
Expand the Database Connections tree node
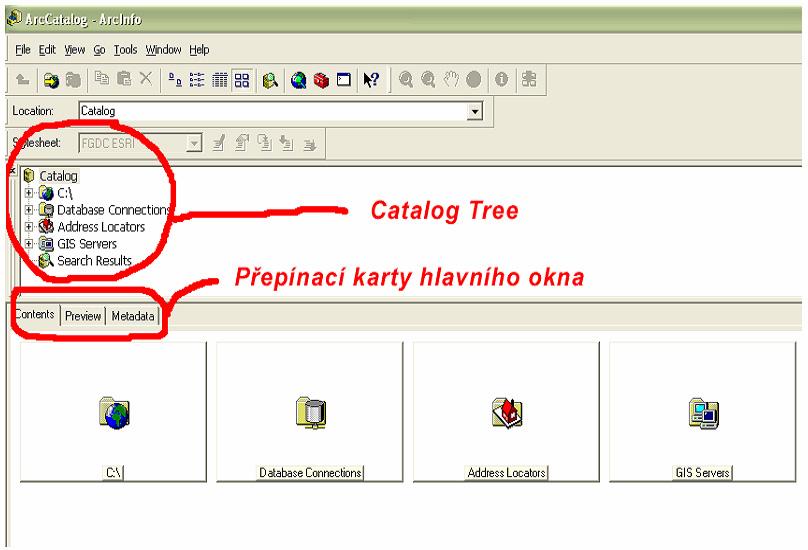coord(29,210)
